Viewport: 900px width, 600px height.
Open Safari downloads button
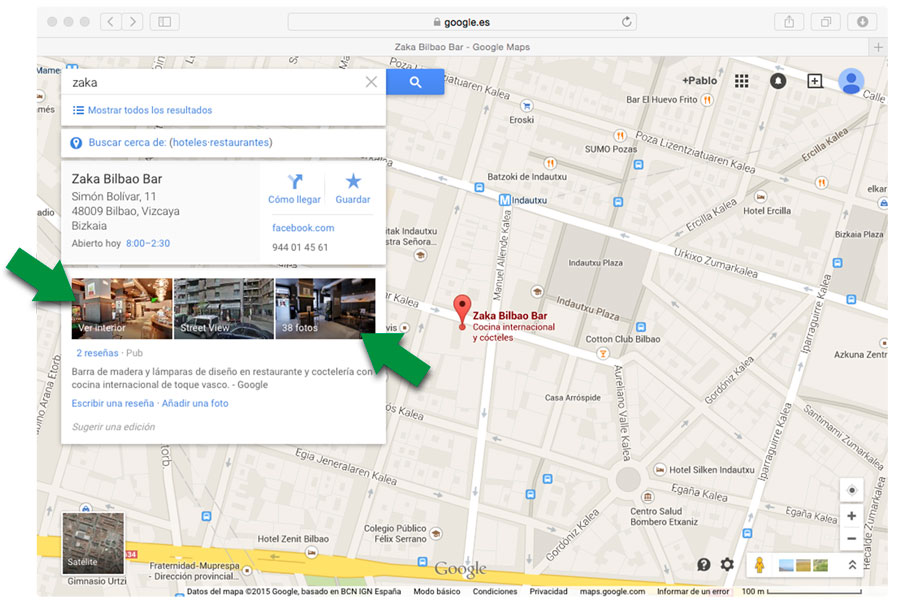pos(862,22)
